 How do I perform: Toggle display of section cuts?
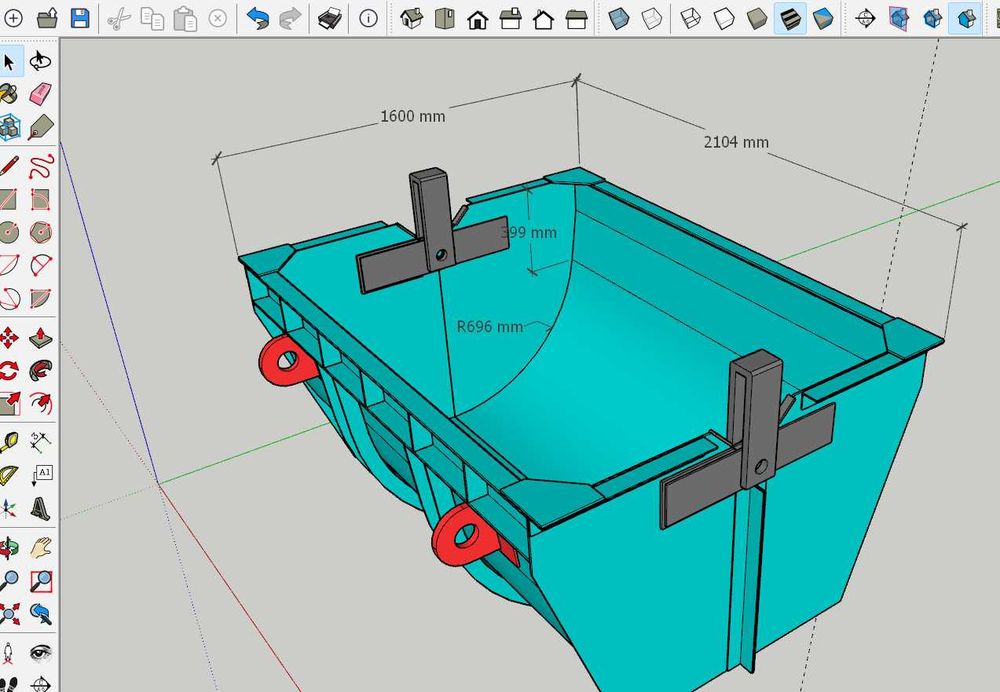[932, 18]
